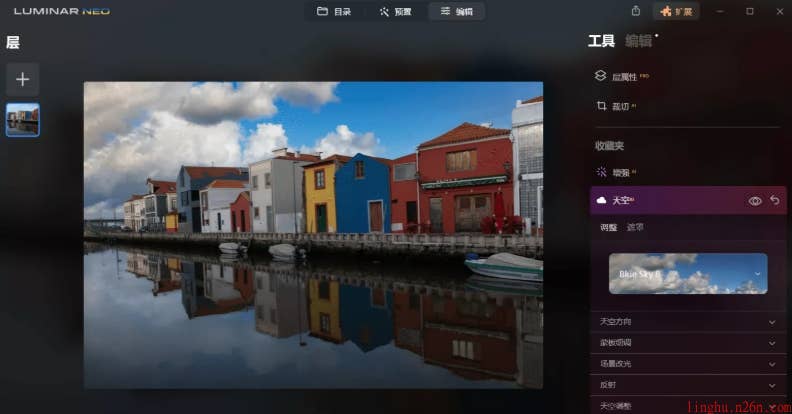Image resolution: width=792 pixels, height=414 pixels.
Task: Click the add new layer plus button
Action: (22, 79)
